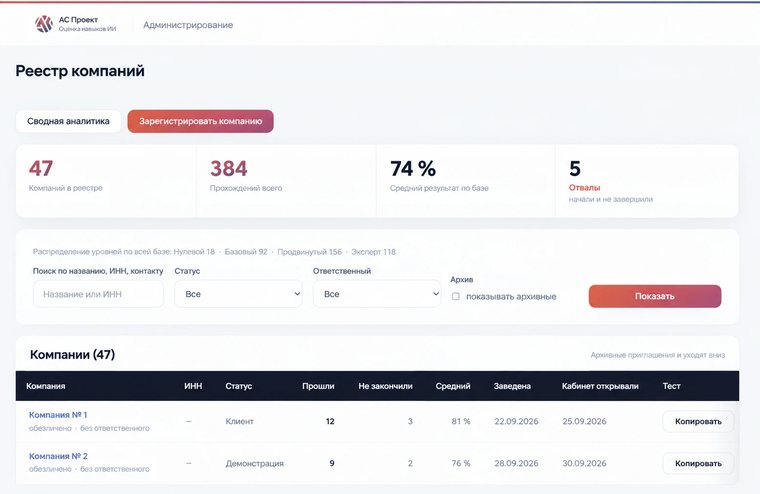
Task: Click the Компания column header
Action: (x=46, y=386)
